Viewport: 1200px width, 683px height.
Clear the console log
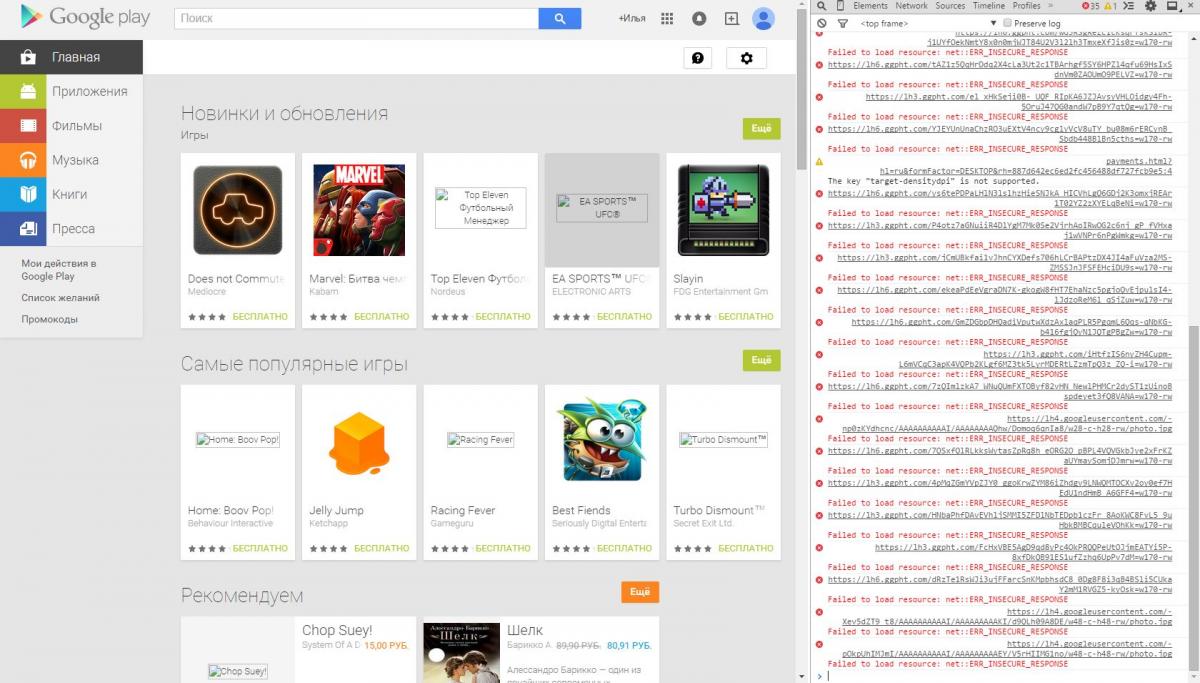click(822, 23)
